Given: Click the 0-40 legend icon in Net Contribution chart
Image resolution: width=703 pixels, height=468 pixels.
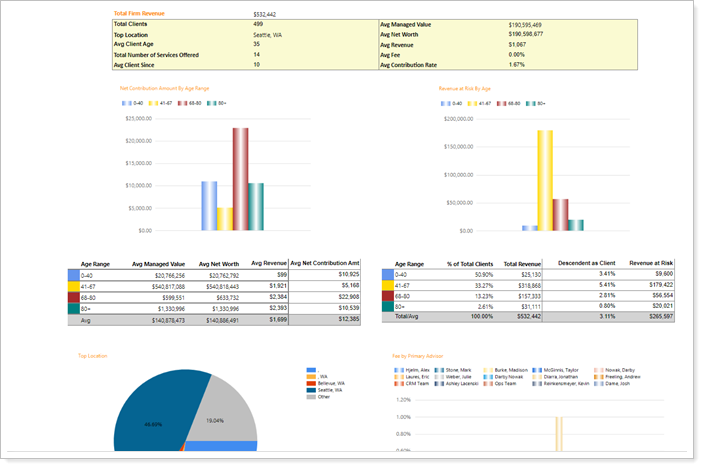Looking at the screenshot, I should click(125, 103).
